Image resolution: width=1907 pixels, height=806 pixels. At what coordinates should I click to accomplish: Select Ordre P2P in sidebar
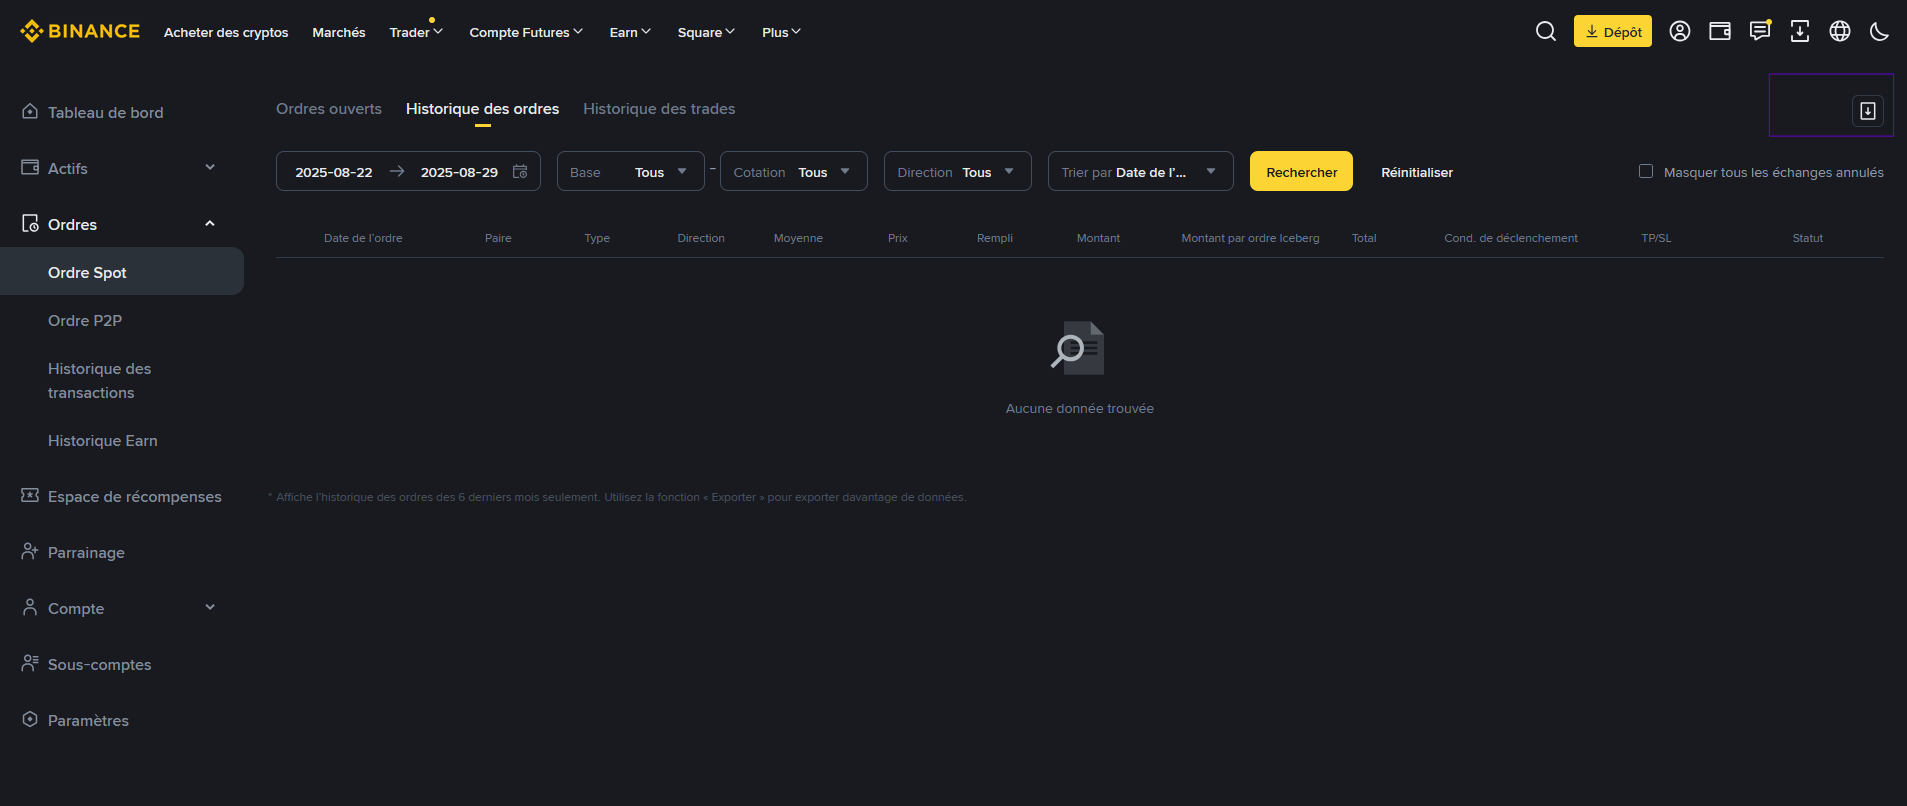(85, 321)
